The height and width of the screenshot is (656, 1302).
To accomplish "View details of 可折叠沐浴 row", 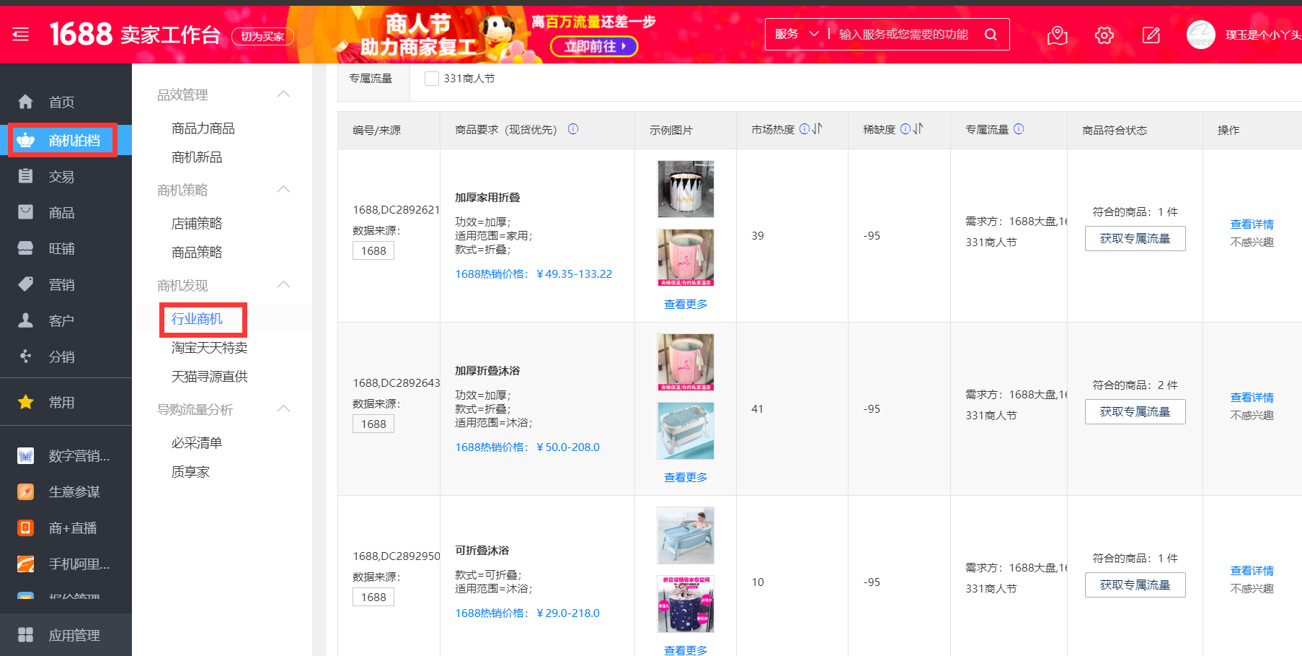I will tap(1251, 571).
